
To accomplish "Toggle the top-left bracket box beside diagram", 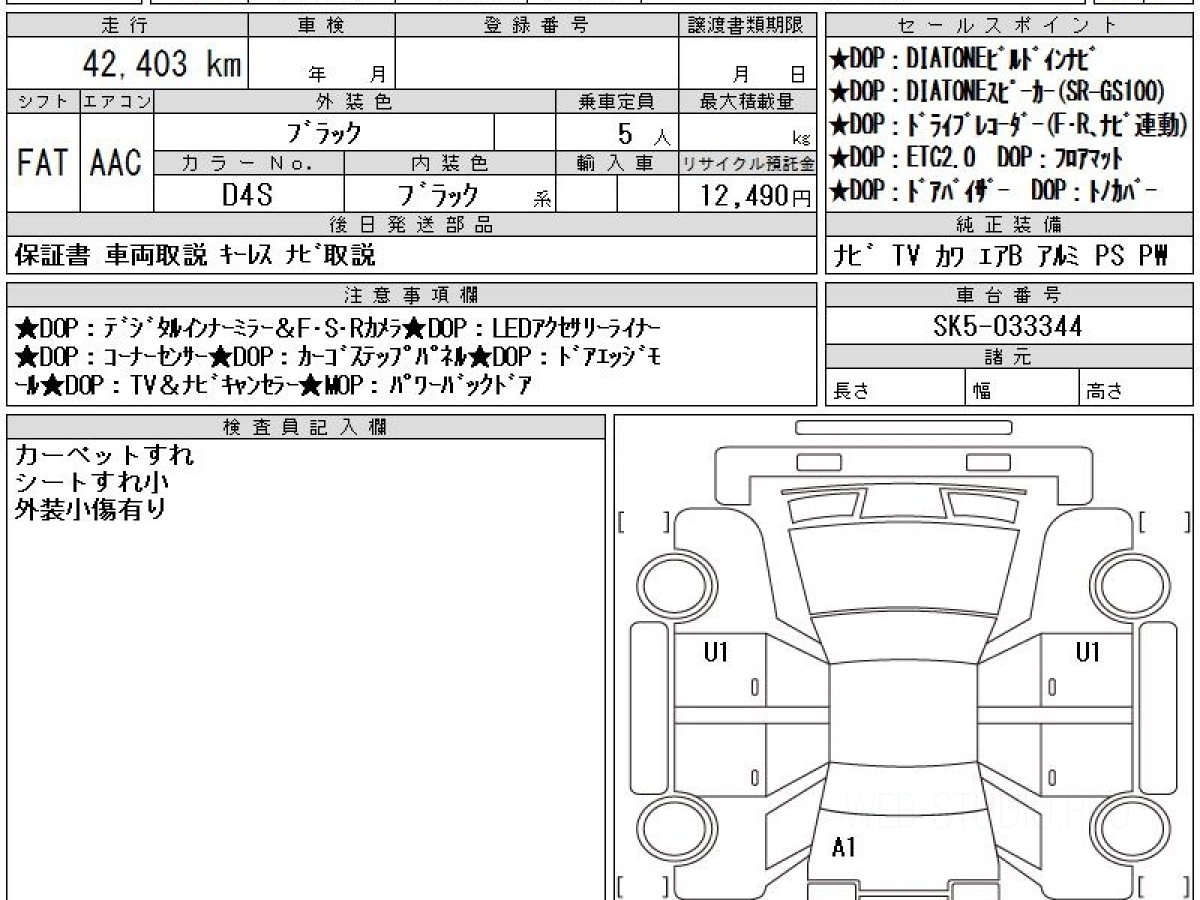I will pos(644,522).
